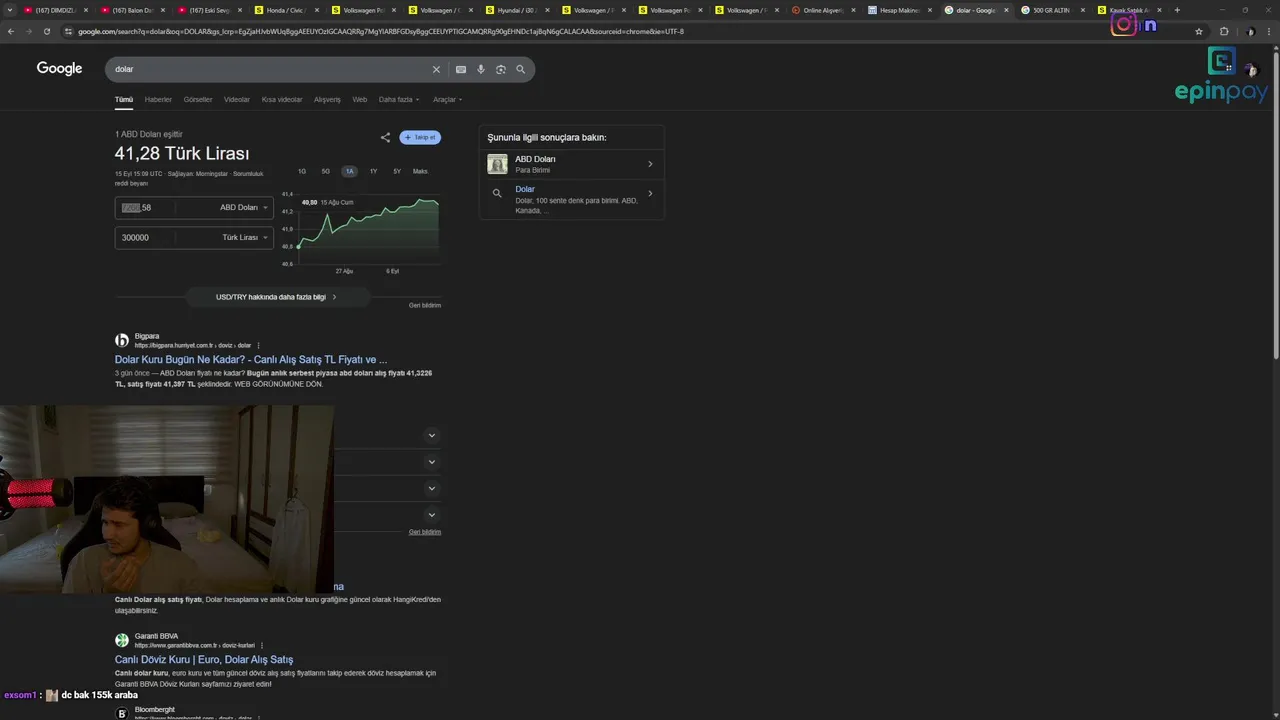Select the Tümü results tab

(123, 100)
